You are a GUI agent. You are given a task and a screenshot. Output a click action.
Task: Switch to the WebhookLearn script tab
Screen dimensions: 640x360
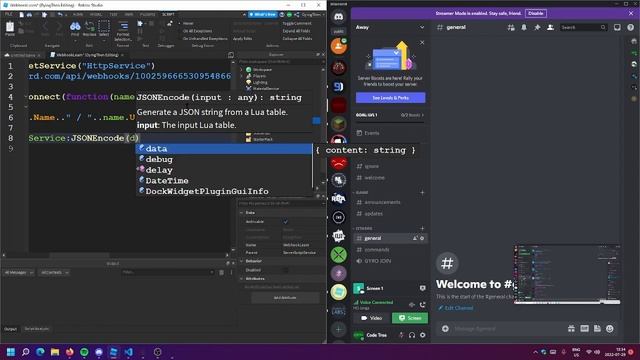pos(87,55)
